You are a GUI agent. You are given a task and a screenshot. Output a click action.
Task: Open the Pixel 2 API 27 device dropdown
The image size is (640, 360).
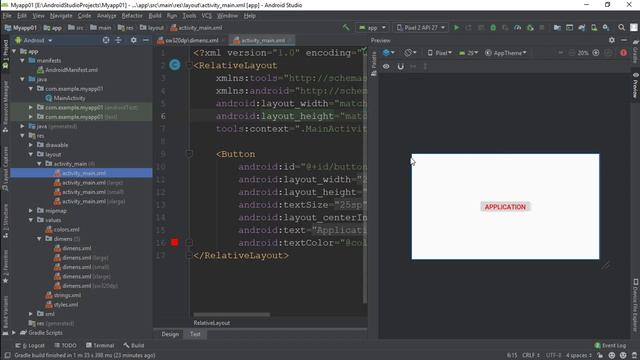[421, 28]
